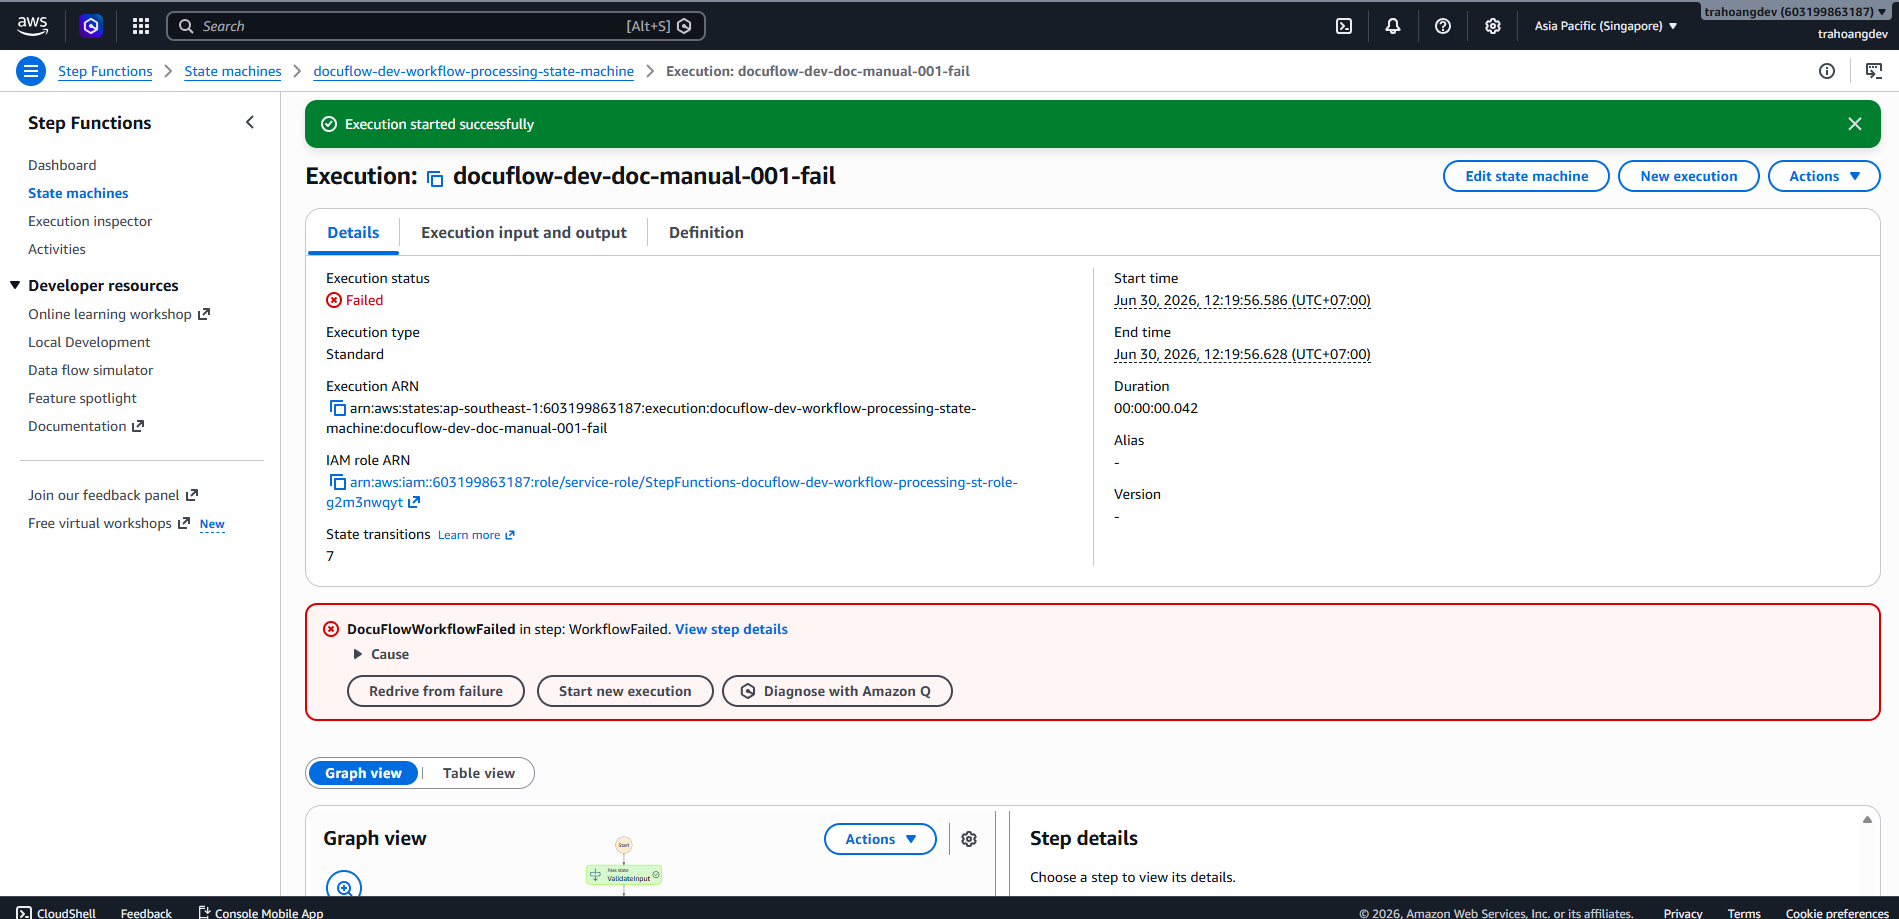Dismiss the 'Execution started successfully' banner
Viewport: 1899px width, 919px height.
click(x=1855, y=124)
